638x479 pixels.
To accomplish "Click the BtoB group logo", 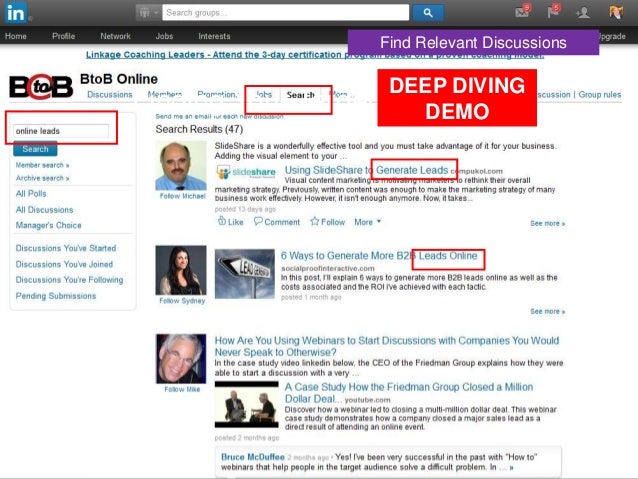I will pos(41,87).
